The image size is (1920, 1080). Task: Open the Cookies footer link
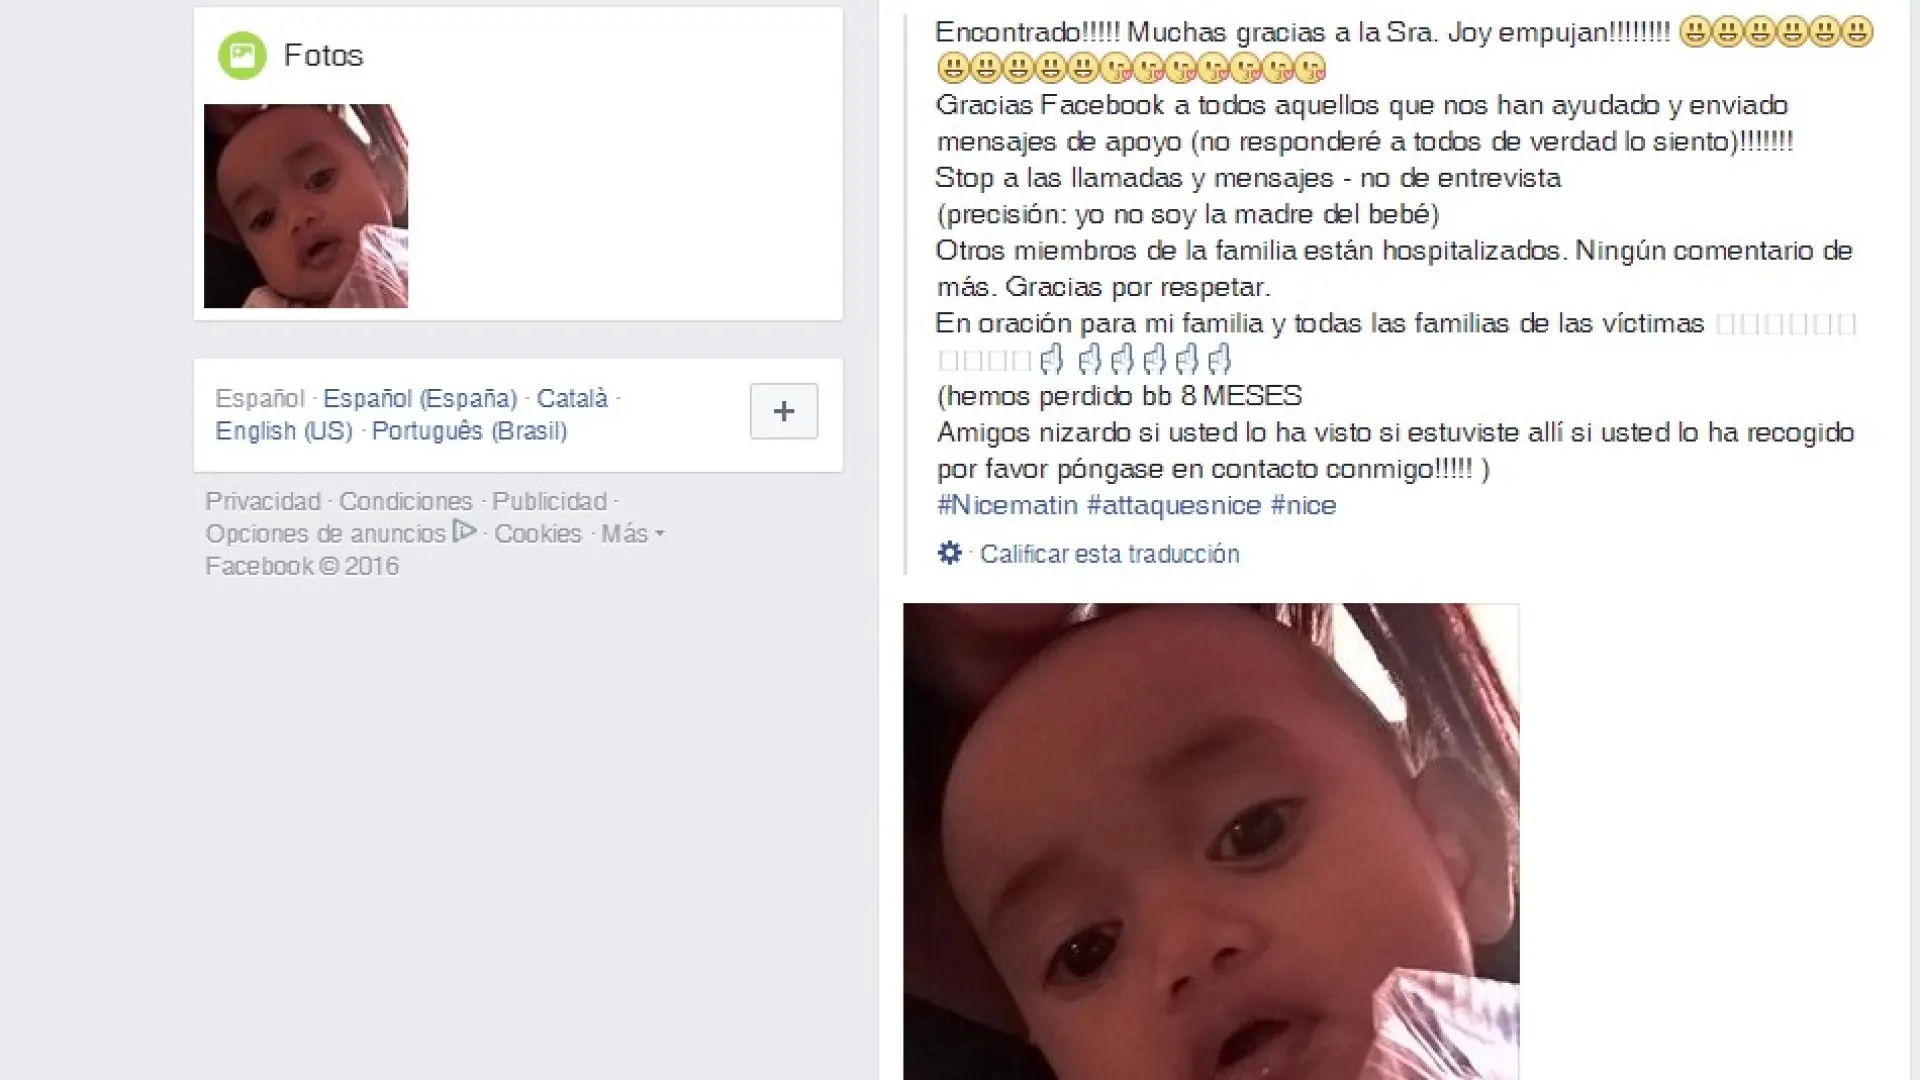click(x=538, y=534)
